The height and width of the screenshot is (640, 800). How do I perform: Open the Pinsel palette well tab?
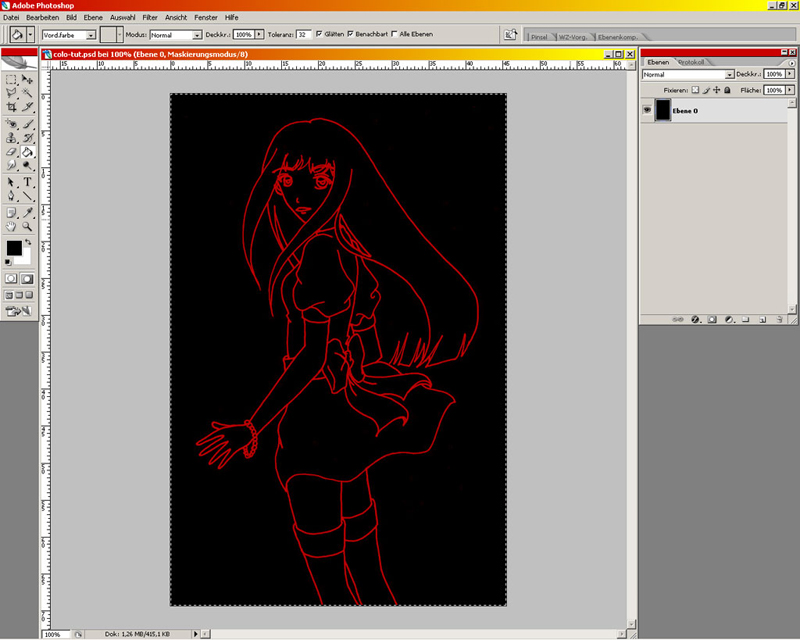point(539,37)
